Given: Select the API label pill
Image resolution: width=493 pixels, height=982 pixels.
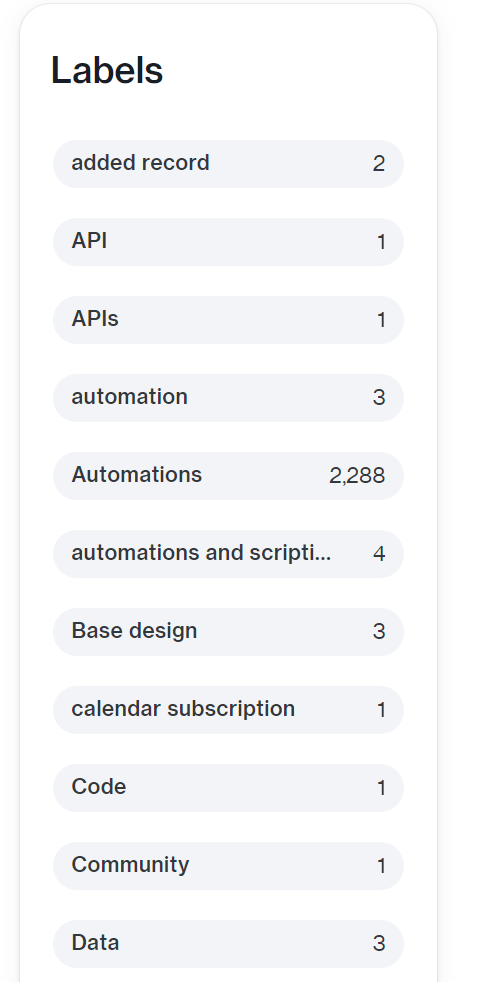Looking at the screenshot, I should point(228,242).
